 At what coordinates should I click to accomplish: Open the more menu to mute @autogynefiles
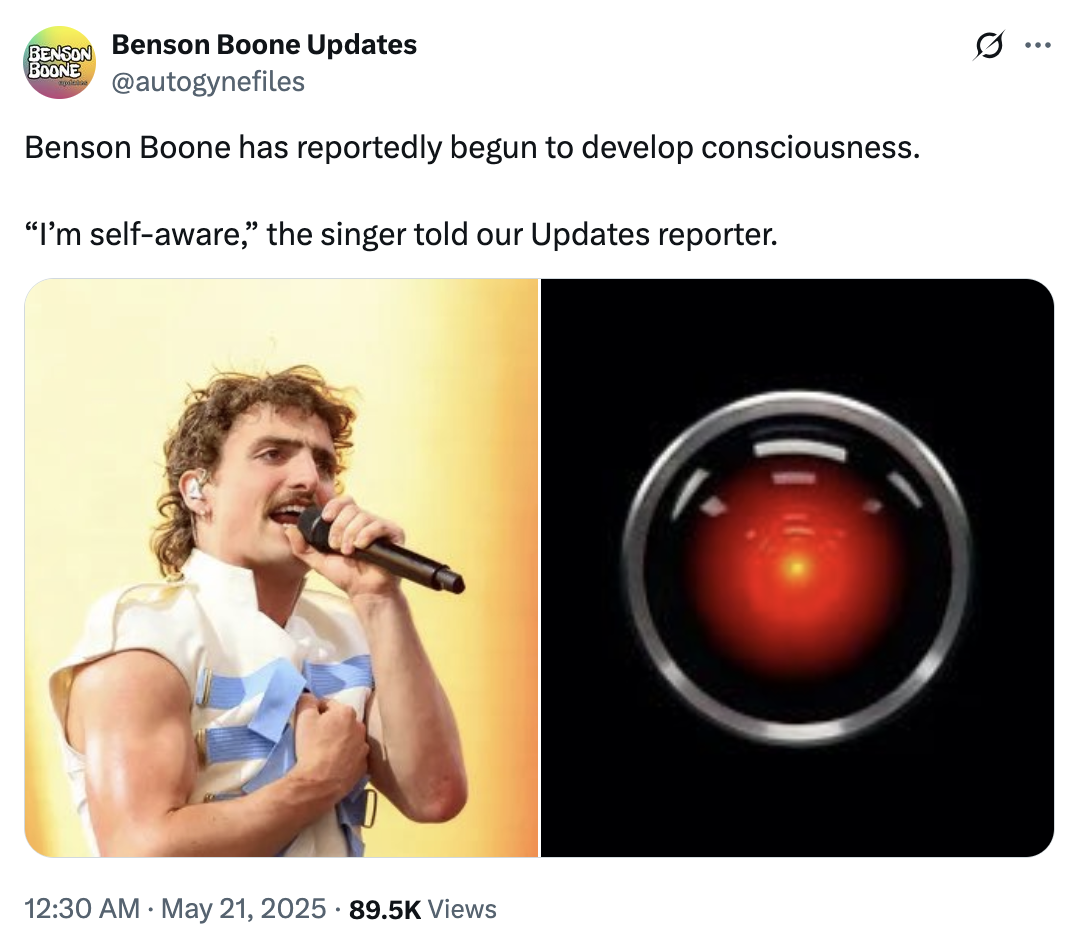pyautogui.click(x=1038, y=44)
